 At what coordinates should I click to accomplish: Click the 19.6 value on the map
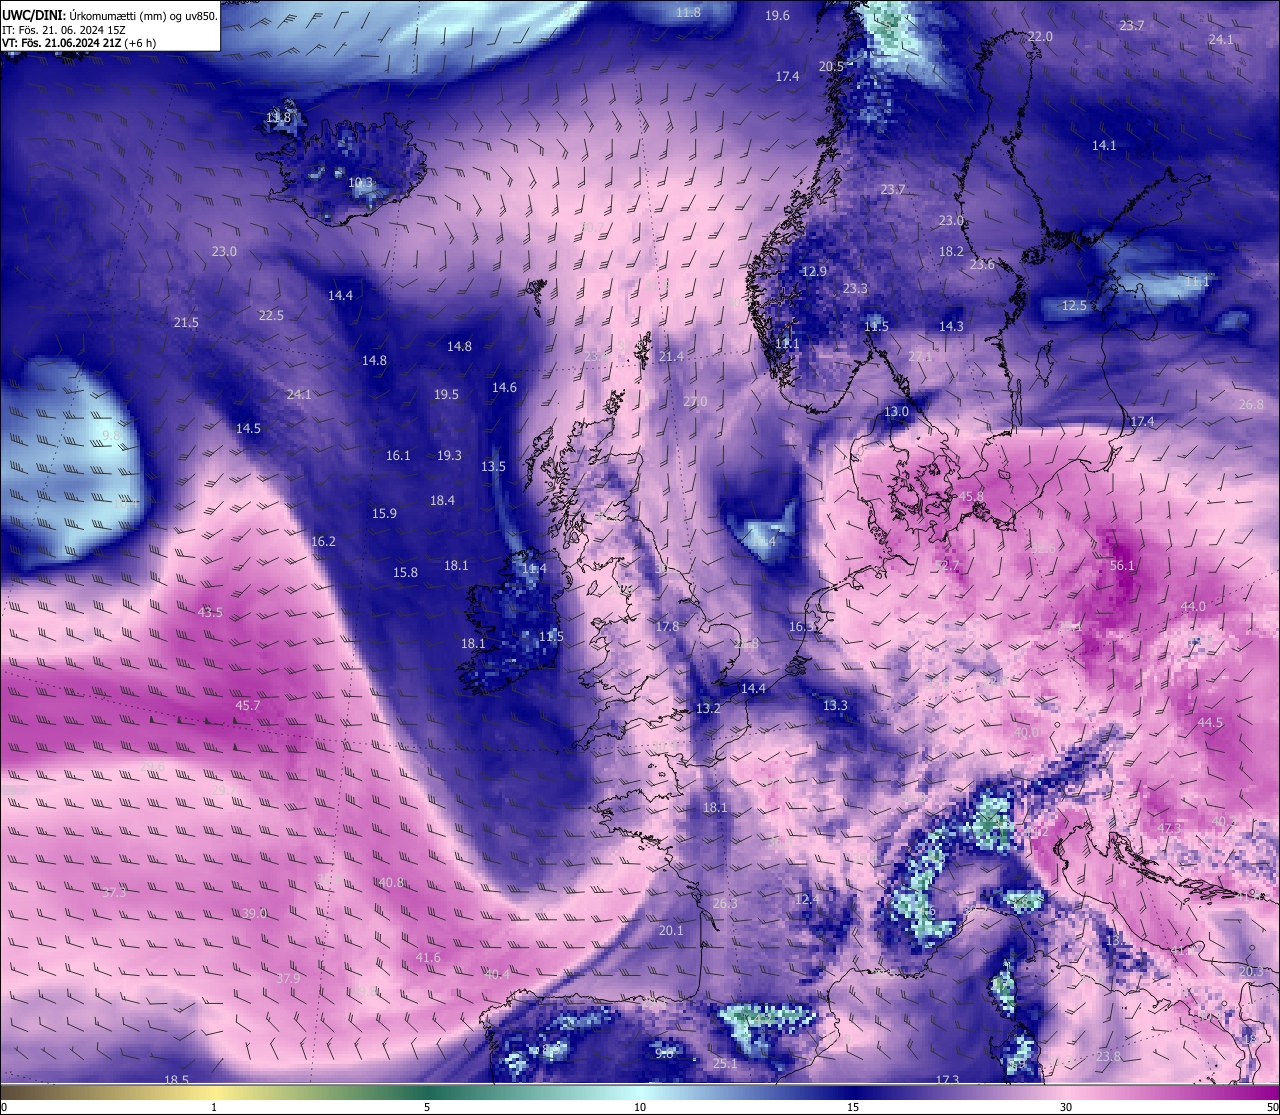(777, 16)
